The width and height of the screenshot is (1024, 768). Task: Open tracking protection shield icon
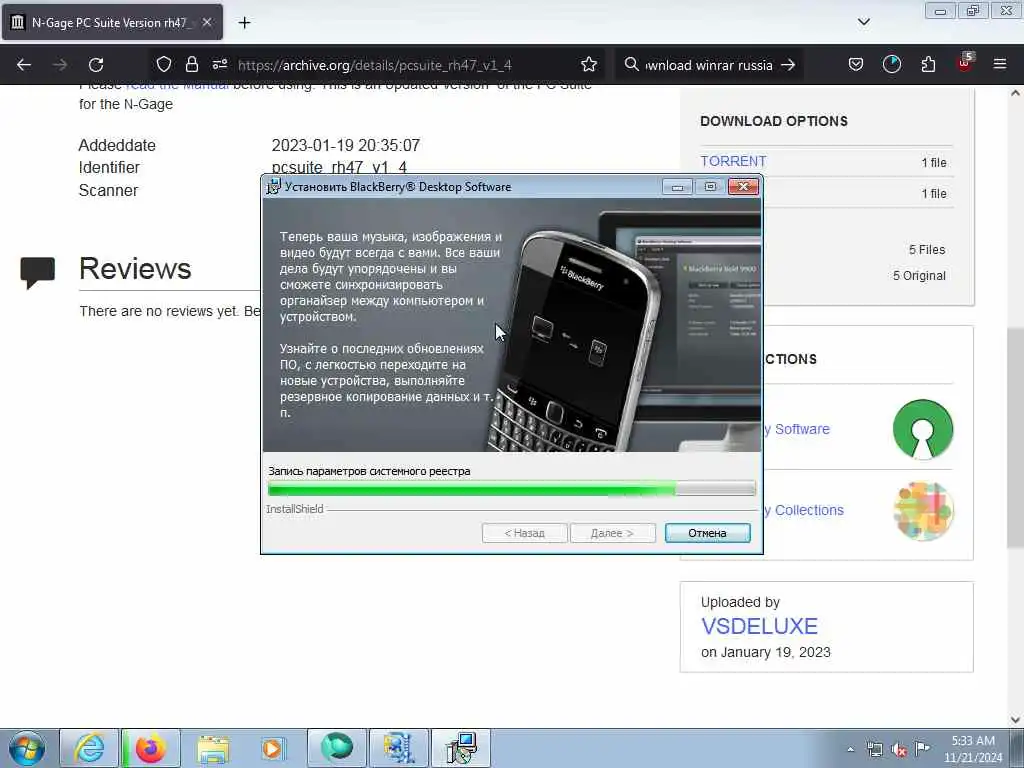coord(164,64)
